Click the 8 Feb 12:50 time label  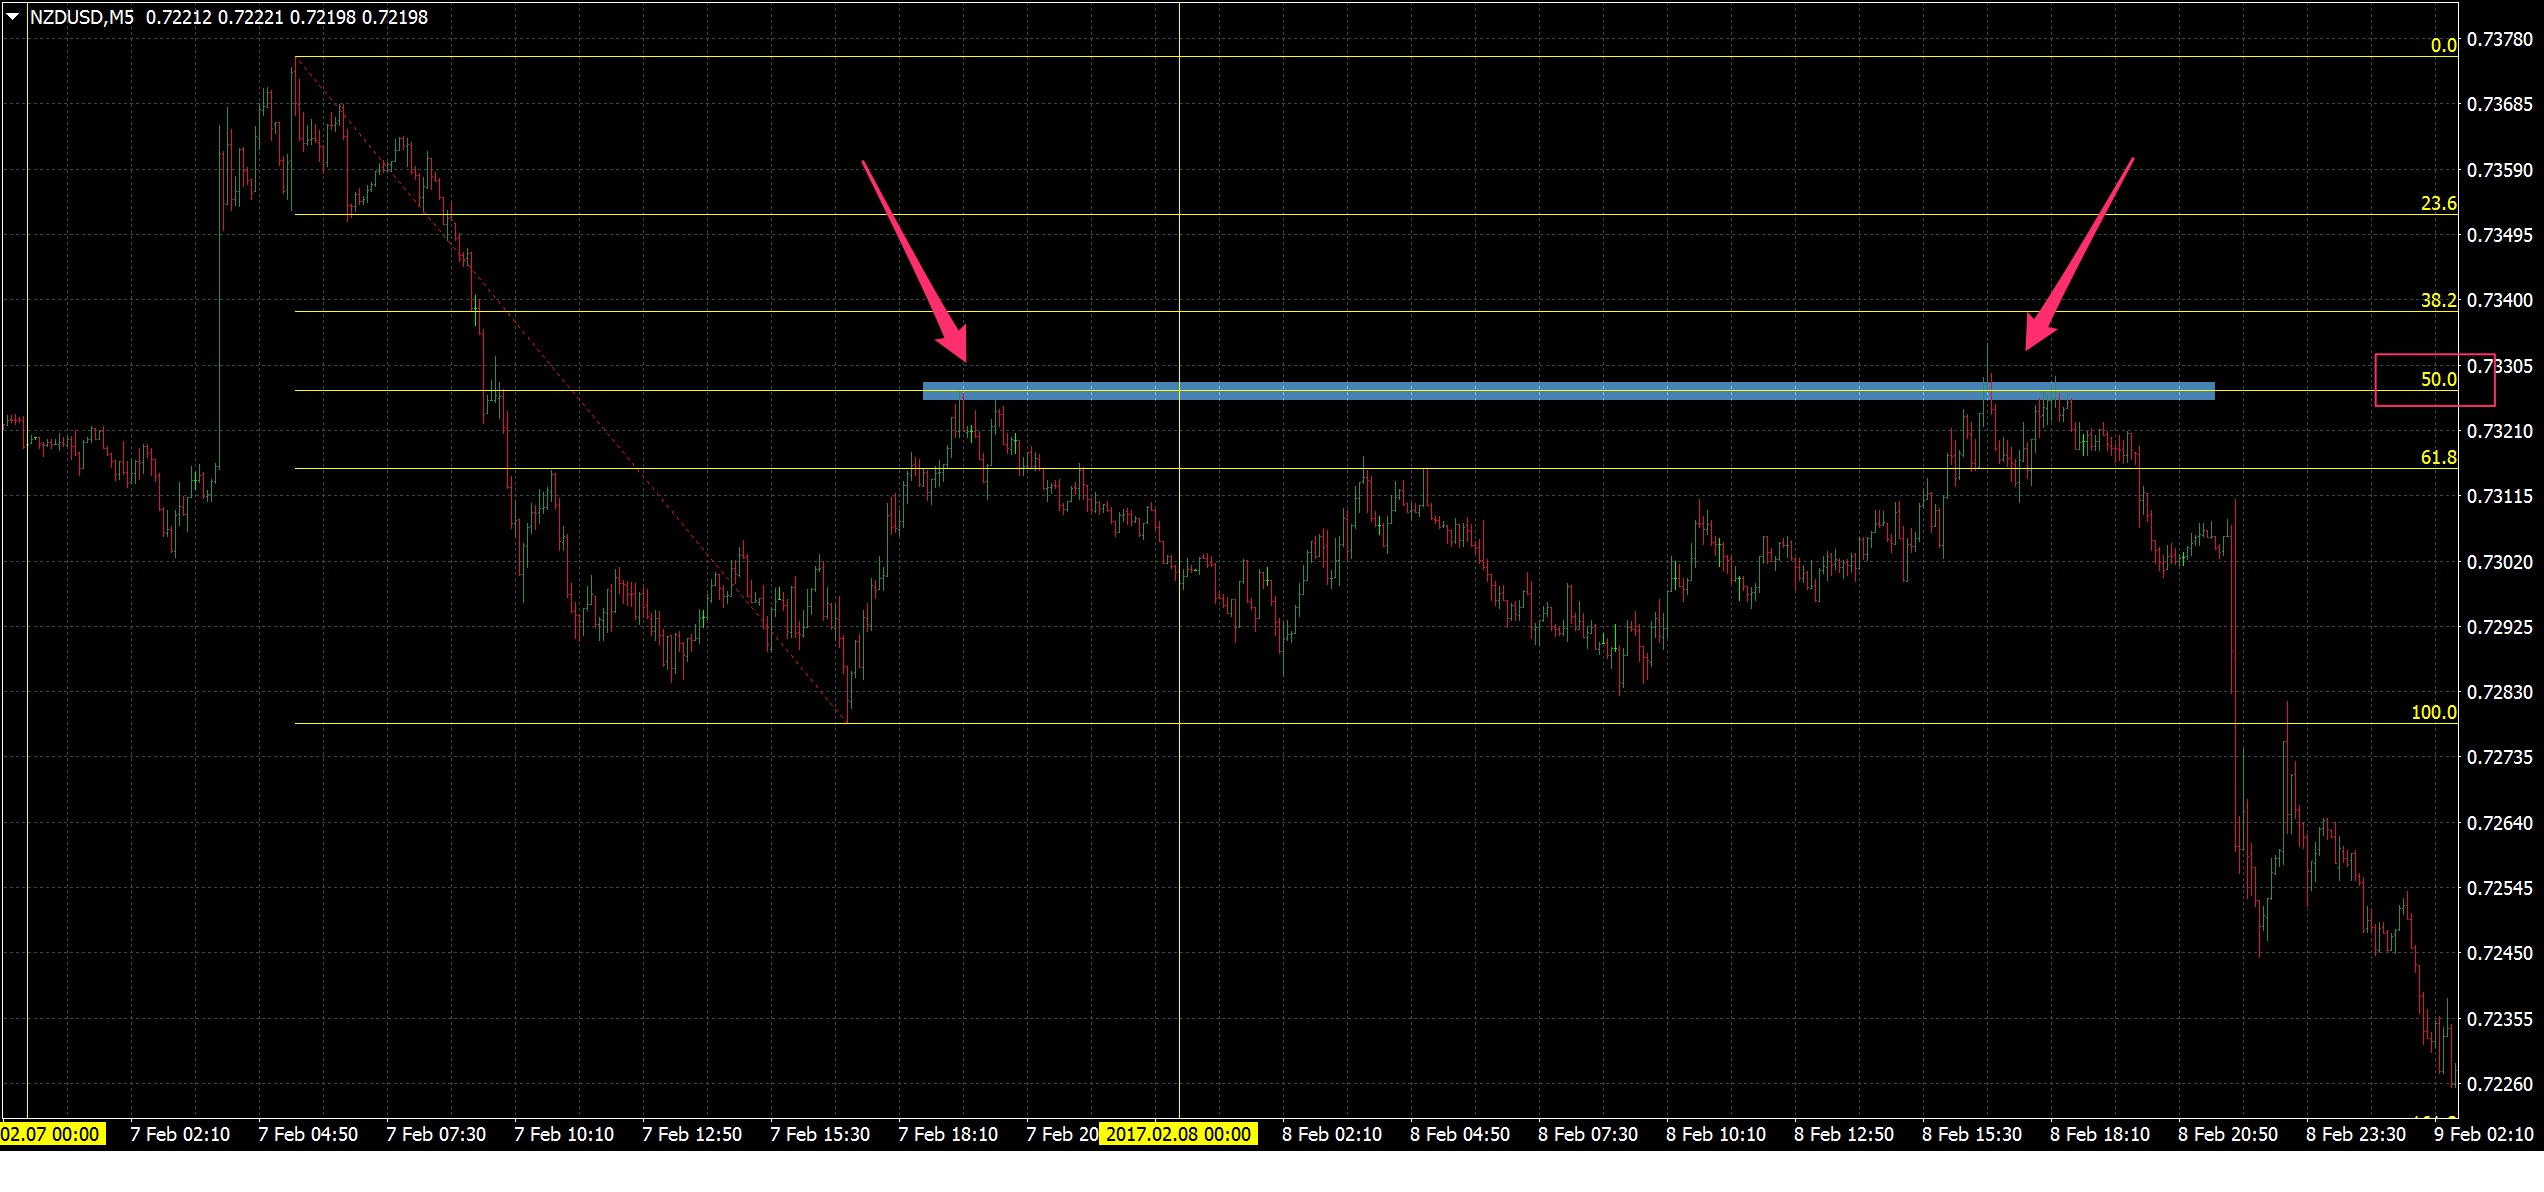pyautogui.click(x=1844, y=1134)
